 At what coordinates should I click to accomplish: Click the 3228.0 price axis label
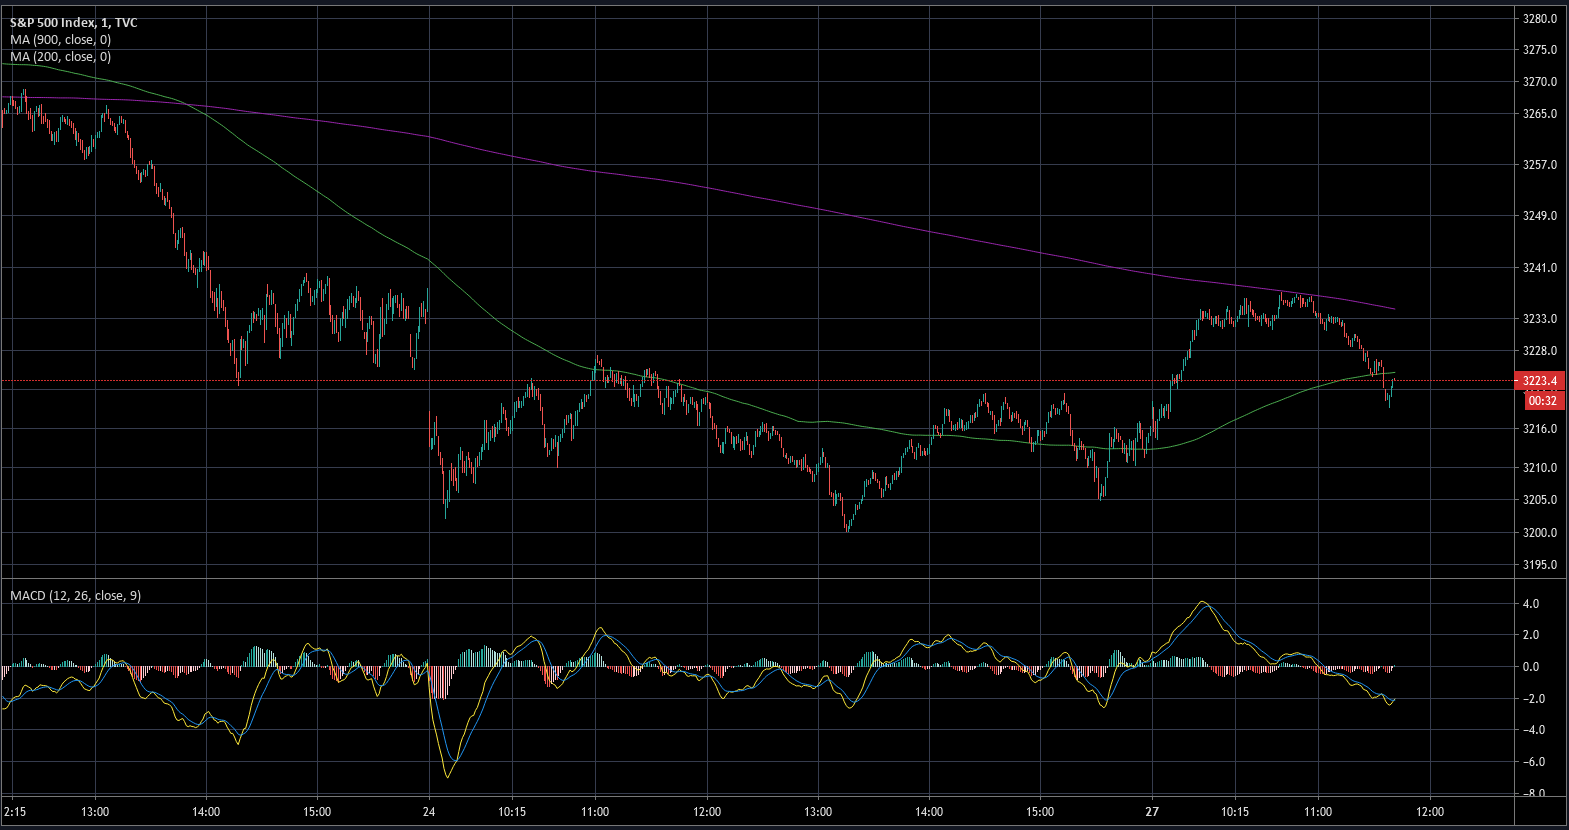point(1540,351)
